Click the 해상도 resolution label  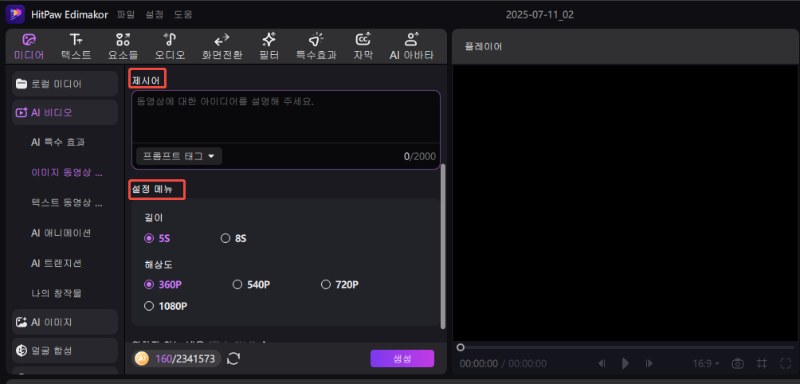pyautogui.click(x=158, y=264)
